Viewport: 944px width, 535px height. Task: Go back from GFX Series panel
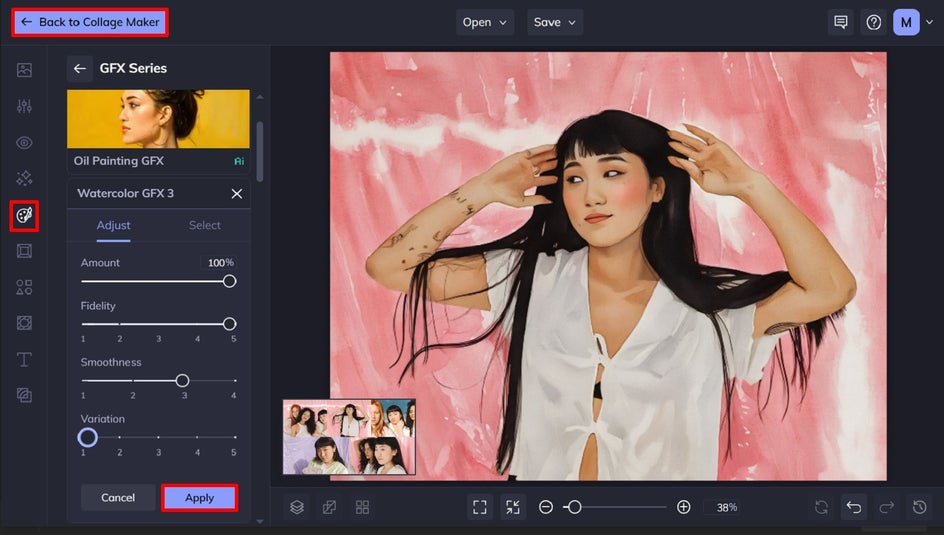point(79,69)
